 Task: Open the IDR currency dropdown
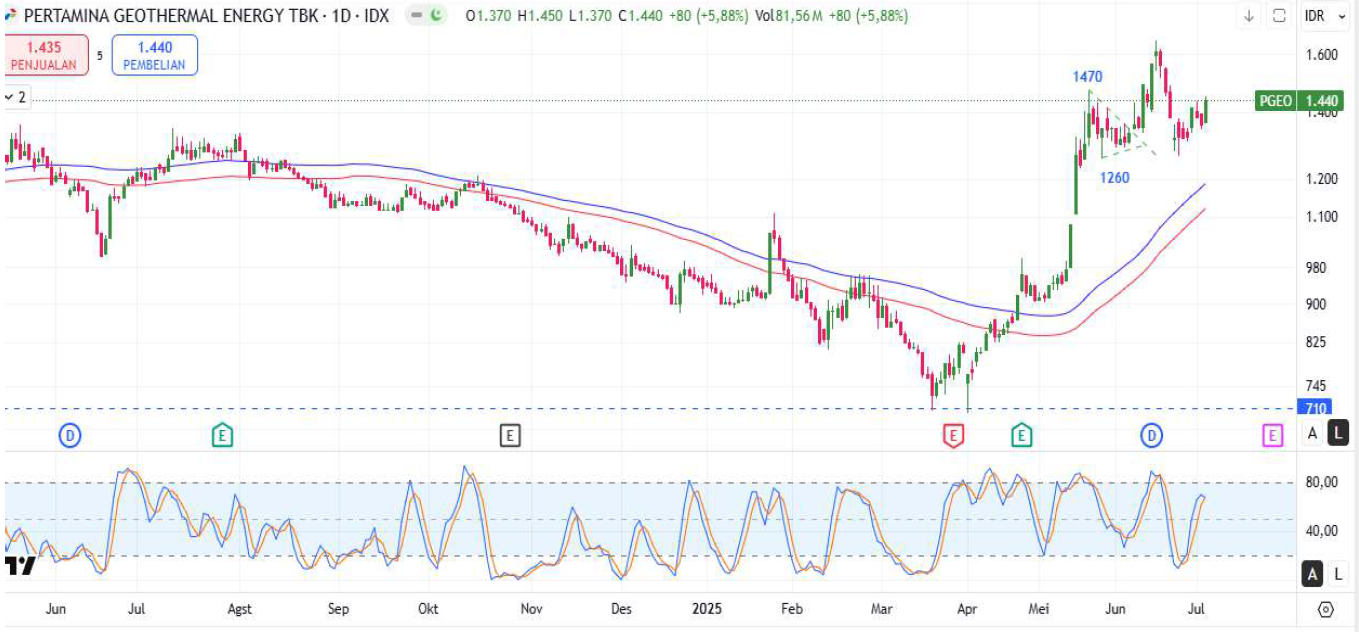[x=1326, y=16]
